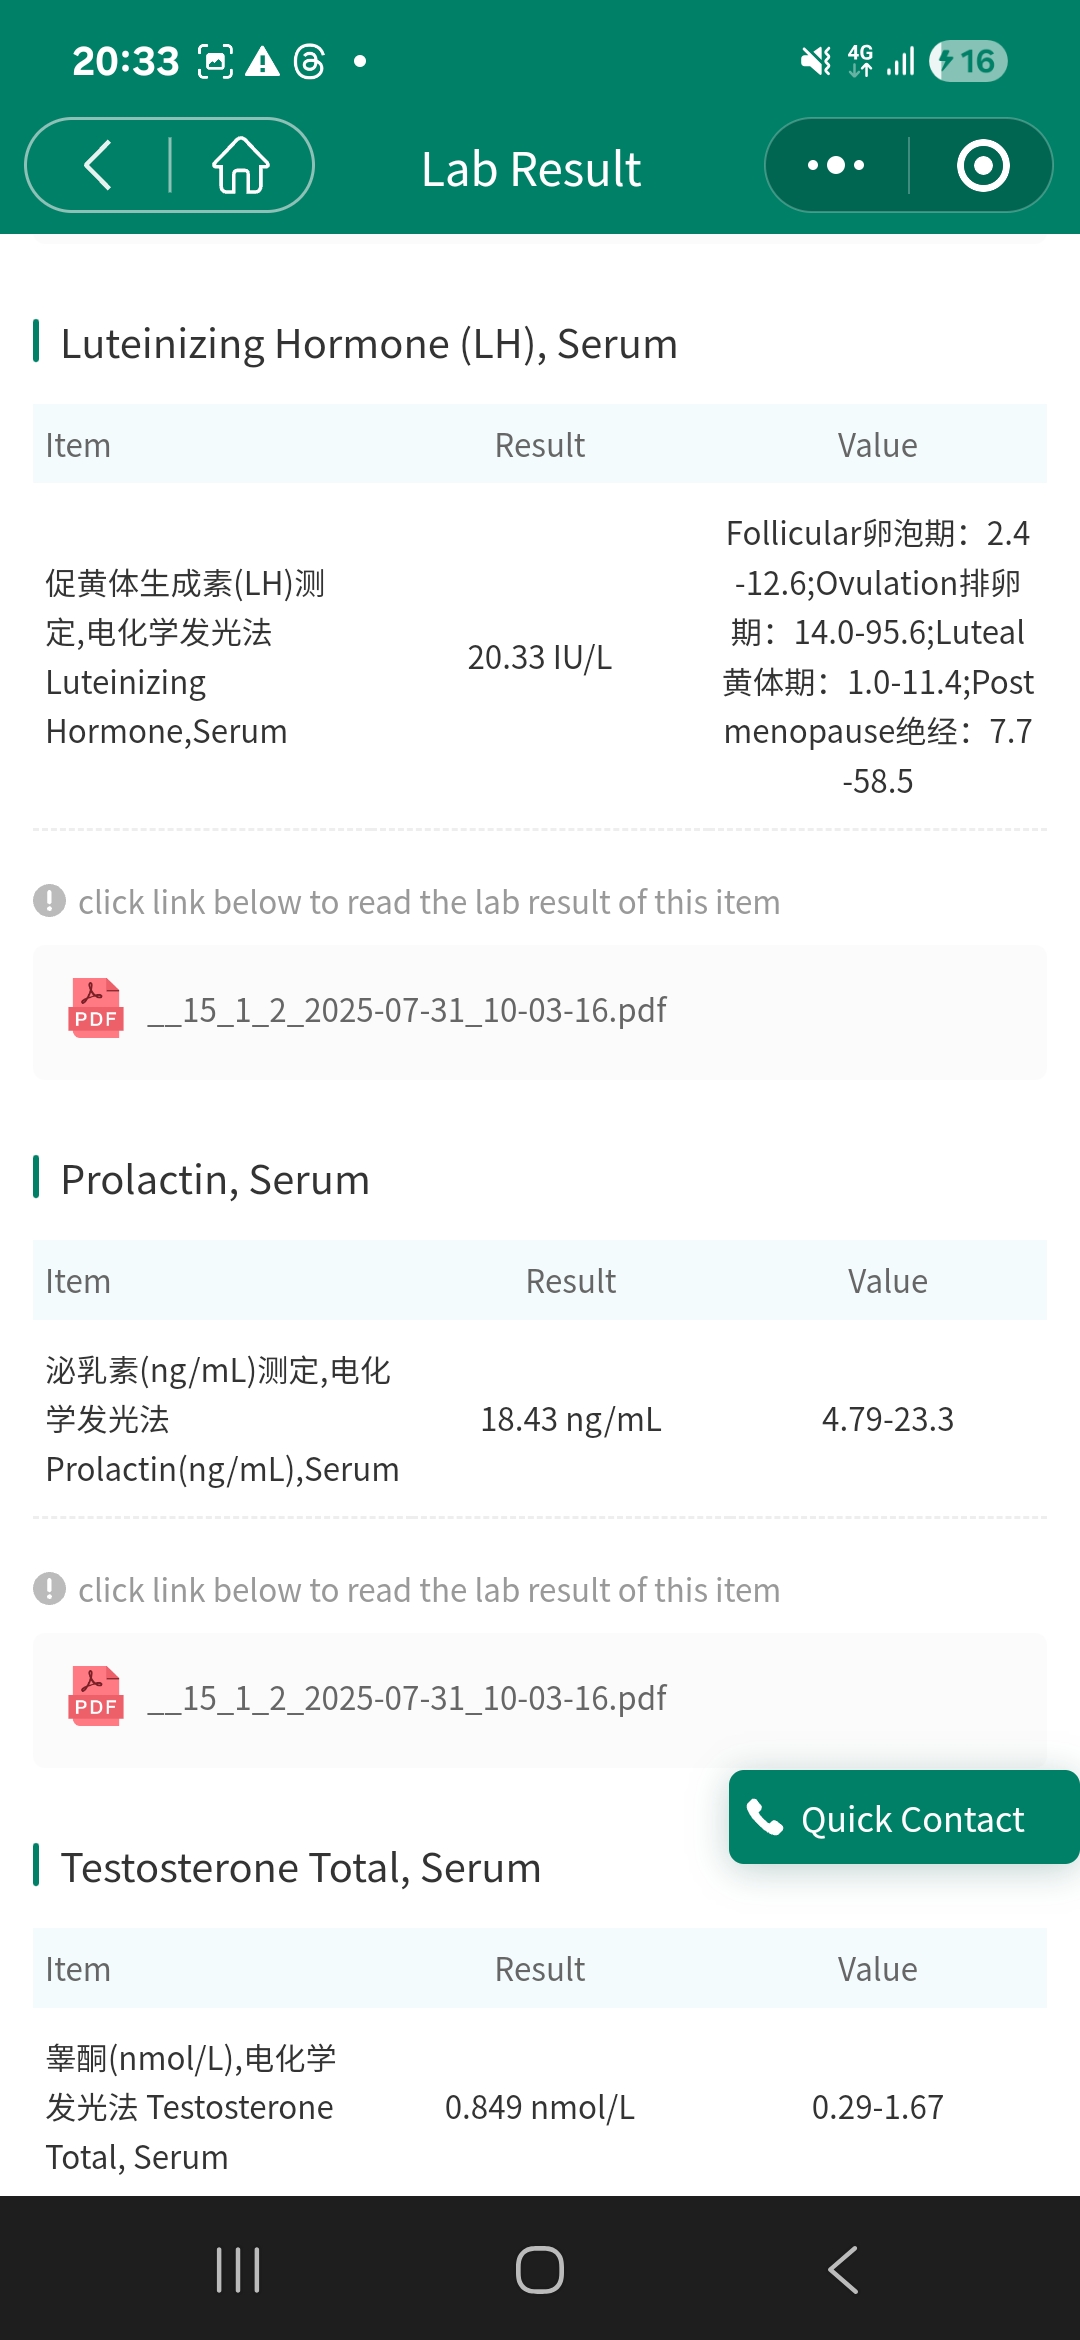This screenshot has height=2340, width=1080.
Task: Tap the LH result 20.33 IU/L
Action: pos(540,658)
